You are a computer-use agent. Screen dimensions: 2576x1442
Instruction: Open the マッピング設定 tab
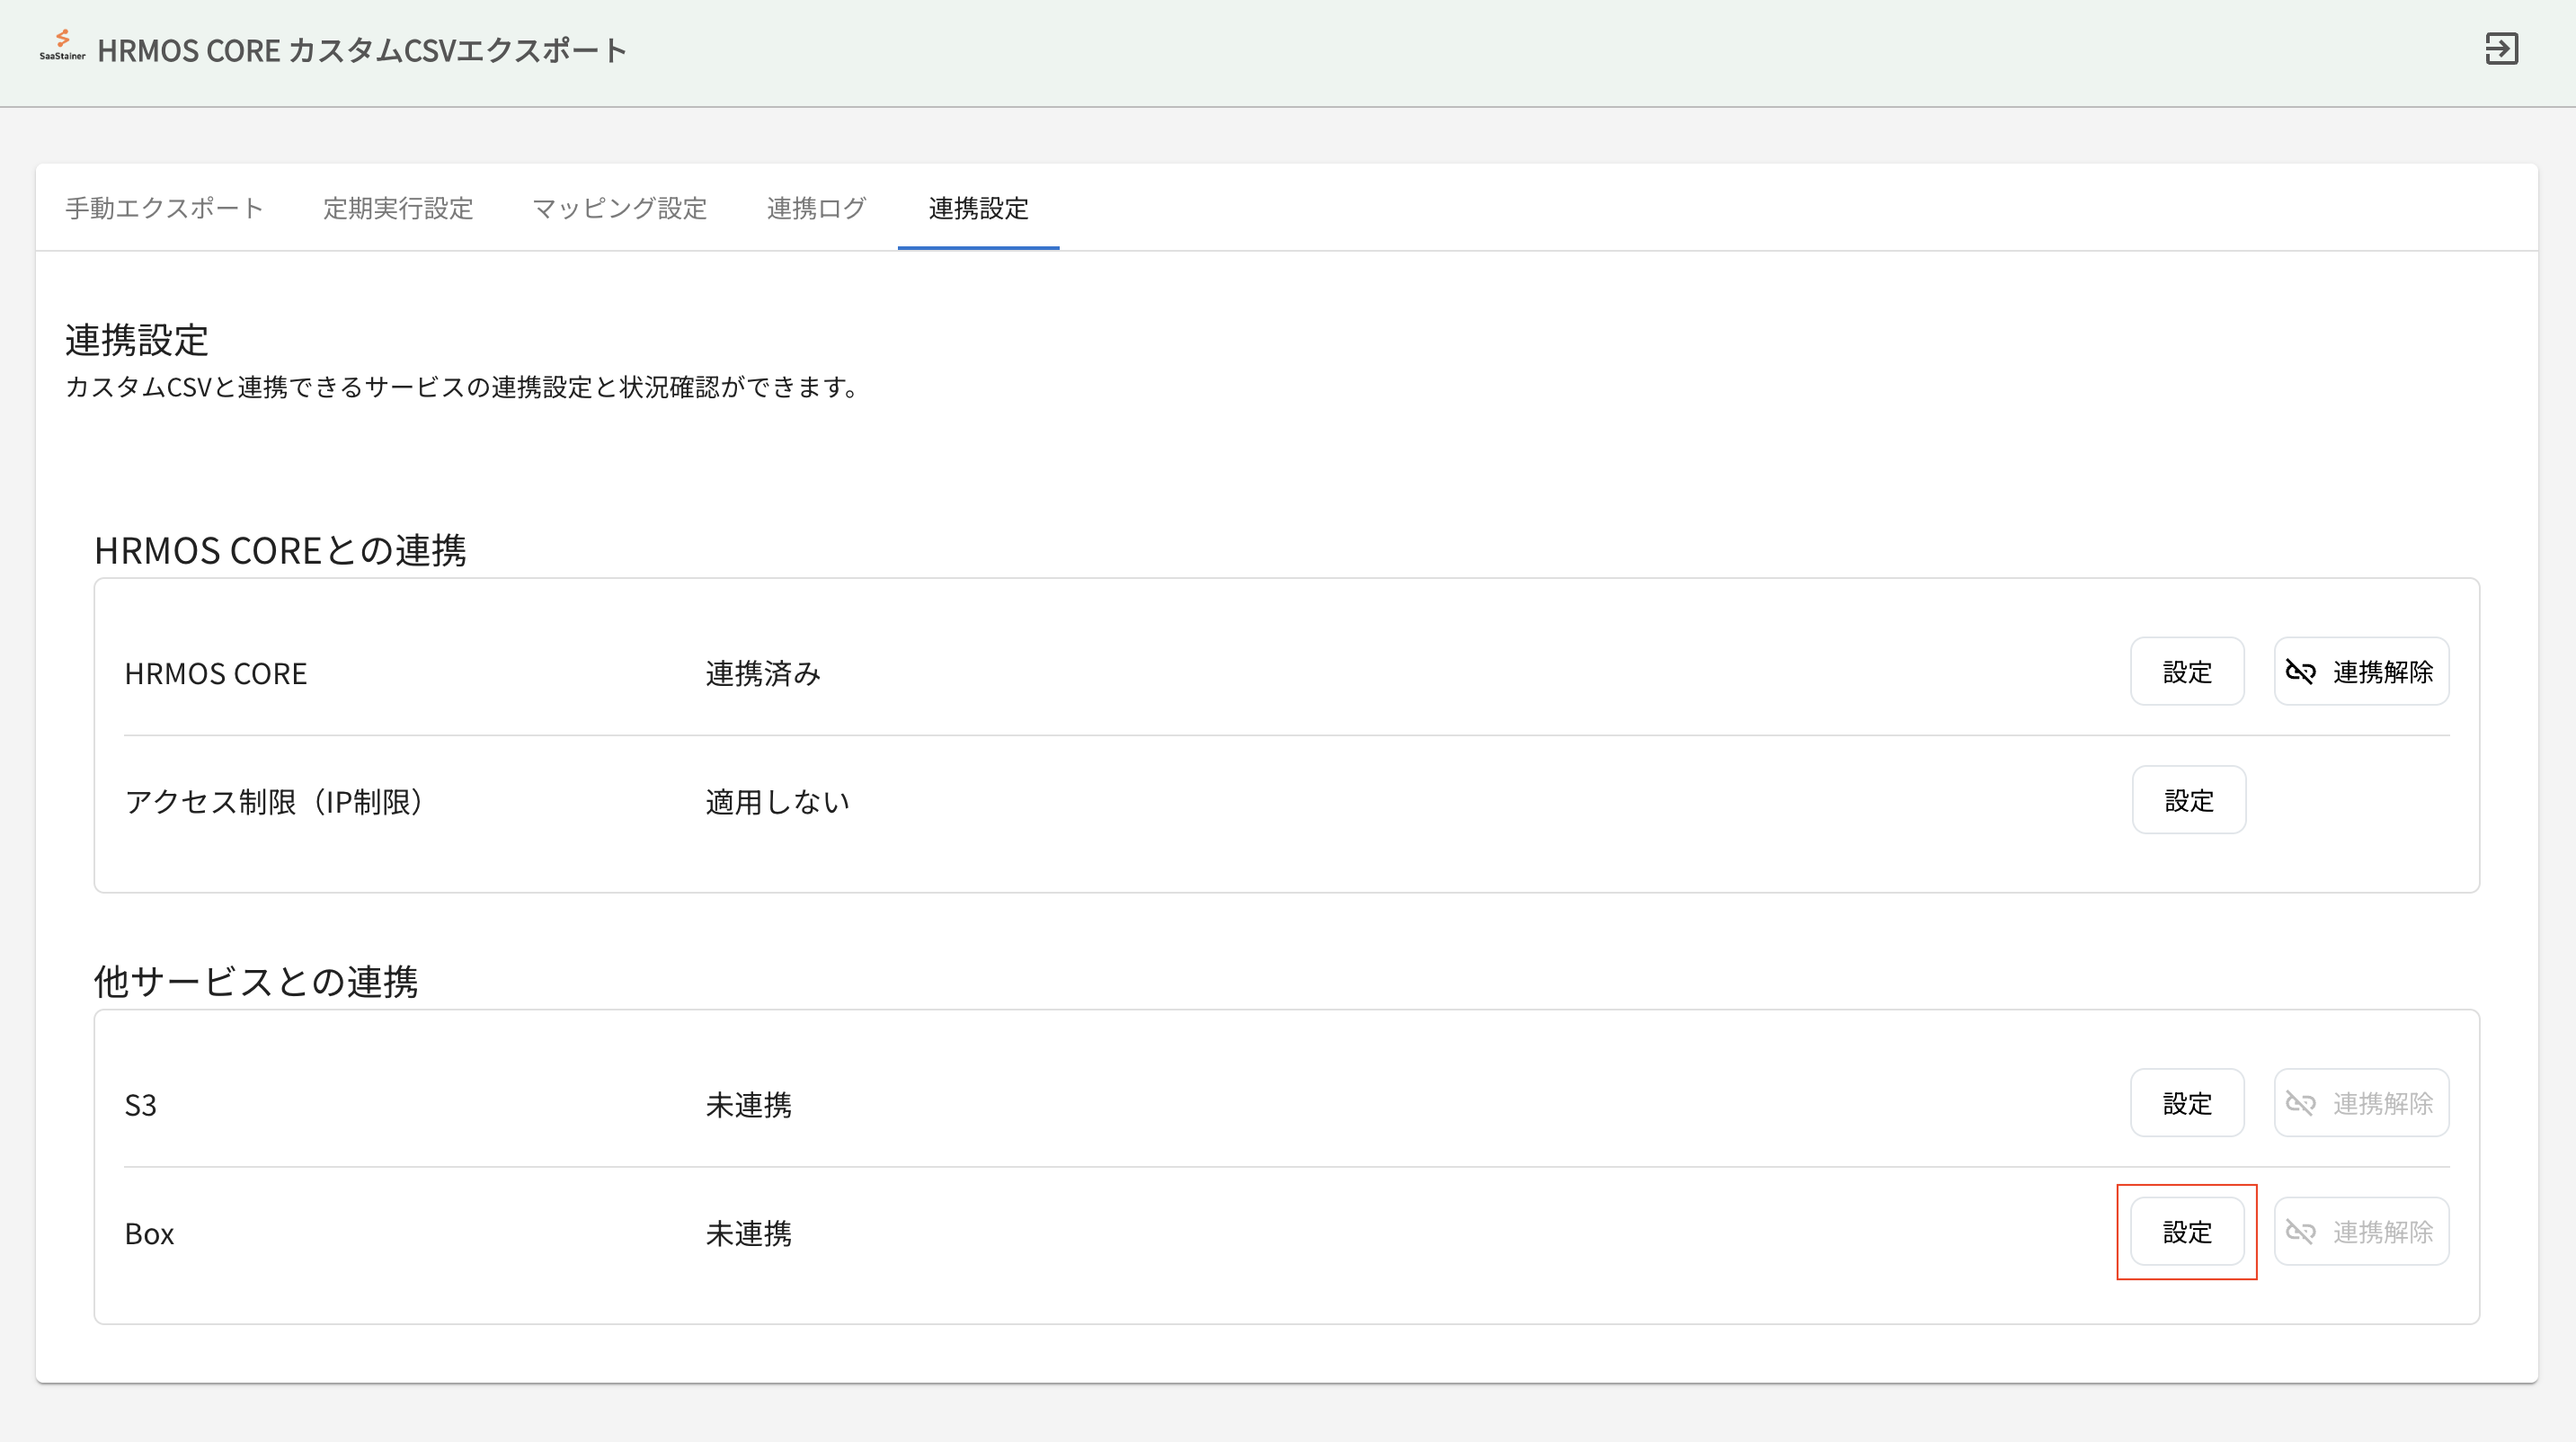pyautogui.click(x=619, y=208)
